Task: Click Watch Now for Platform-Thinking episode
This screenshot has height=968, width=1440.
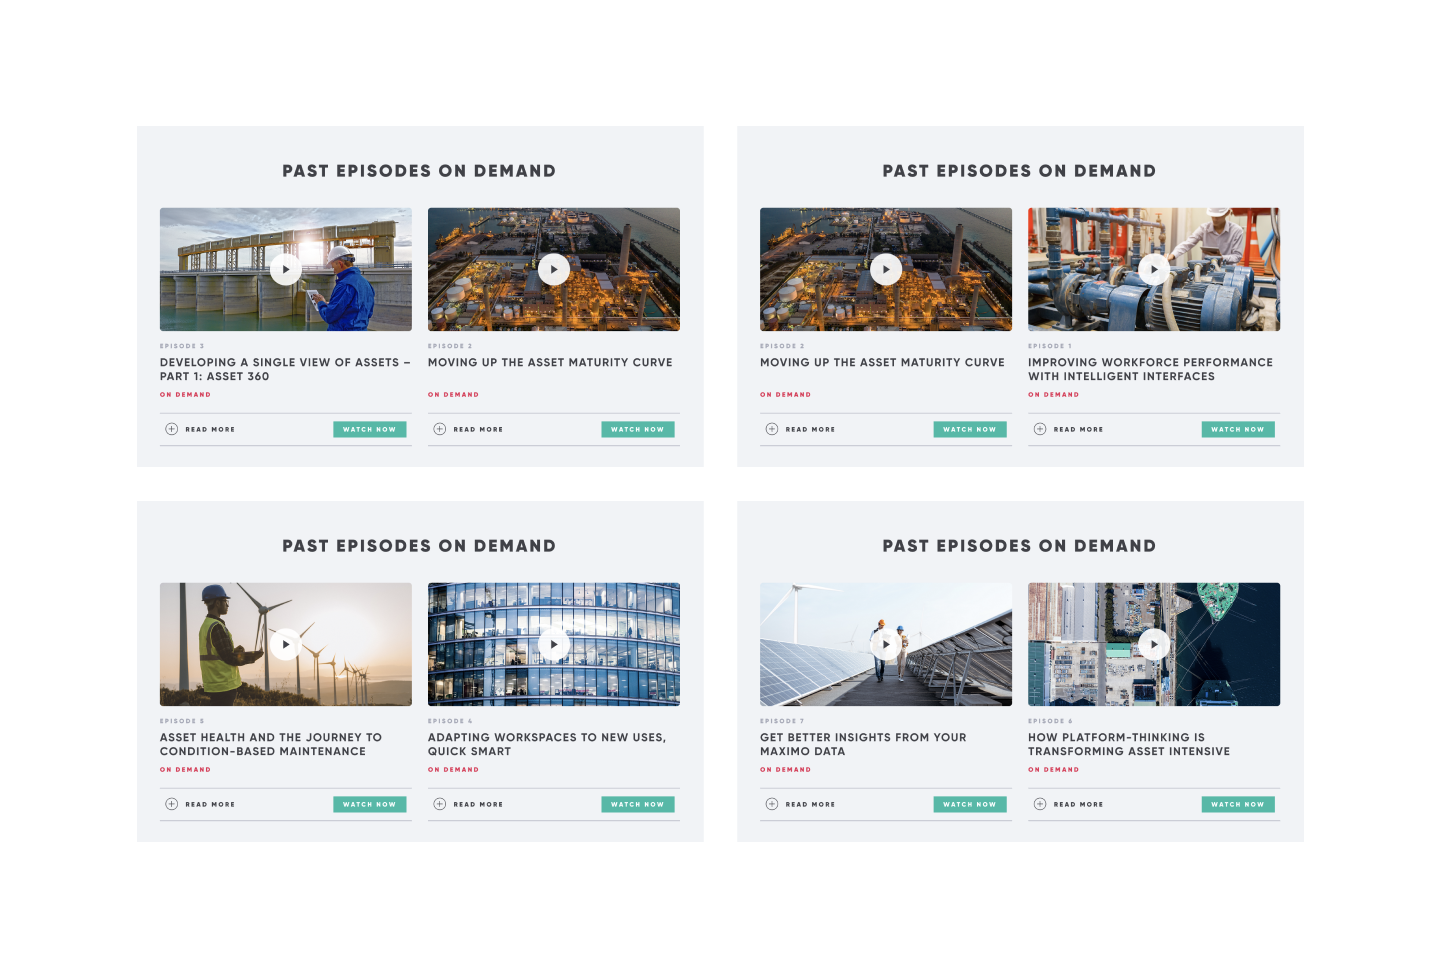Action: click(1238, 804)
